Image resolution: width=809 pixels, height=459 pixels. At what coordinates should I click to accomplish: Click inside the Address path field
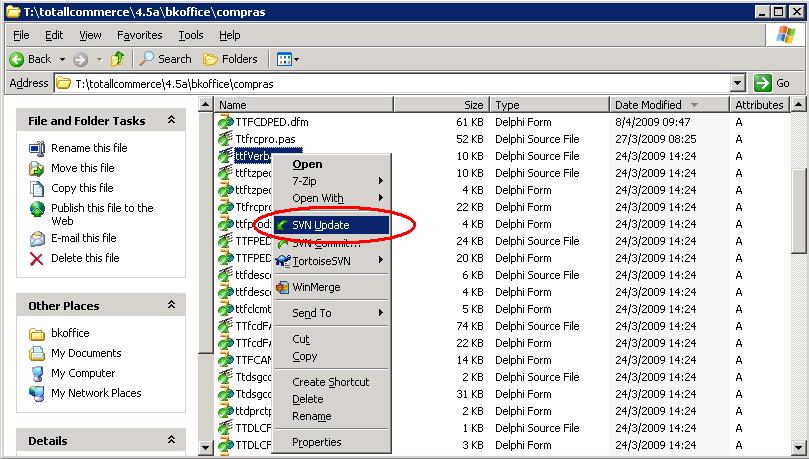pos(392,83)
